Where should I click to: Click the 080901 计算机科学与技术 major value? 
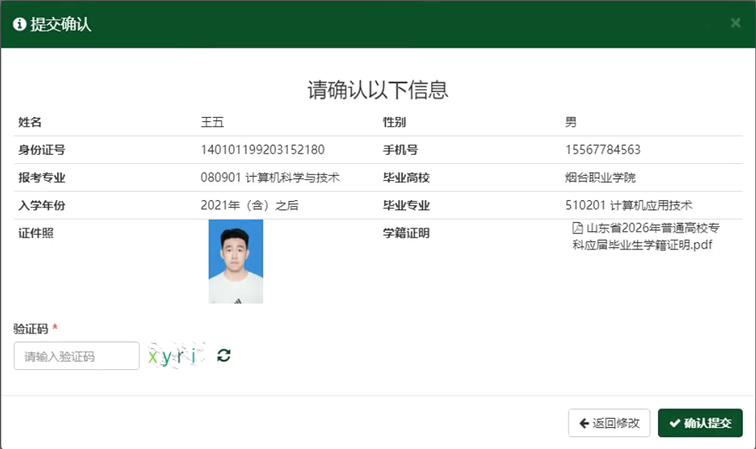point(271,177)
